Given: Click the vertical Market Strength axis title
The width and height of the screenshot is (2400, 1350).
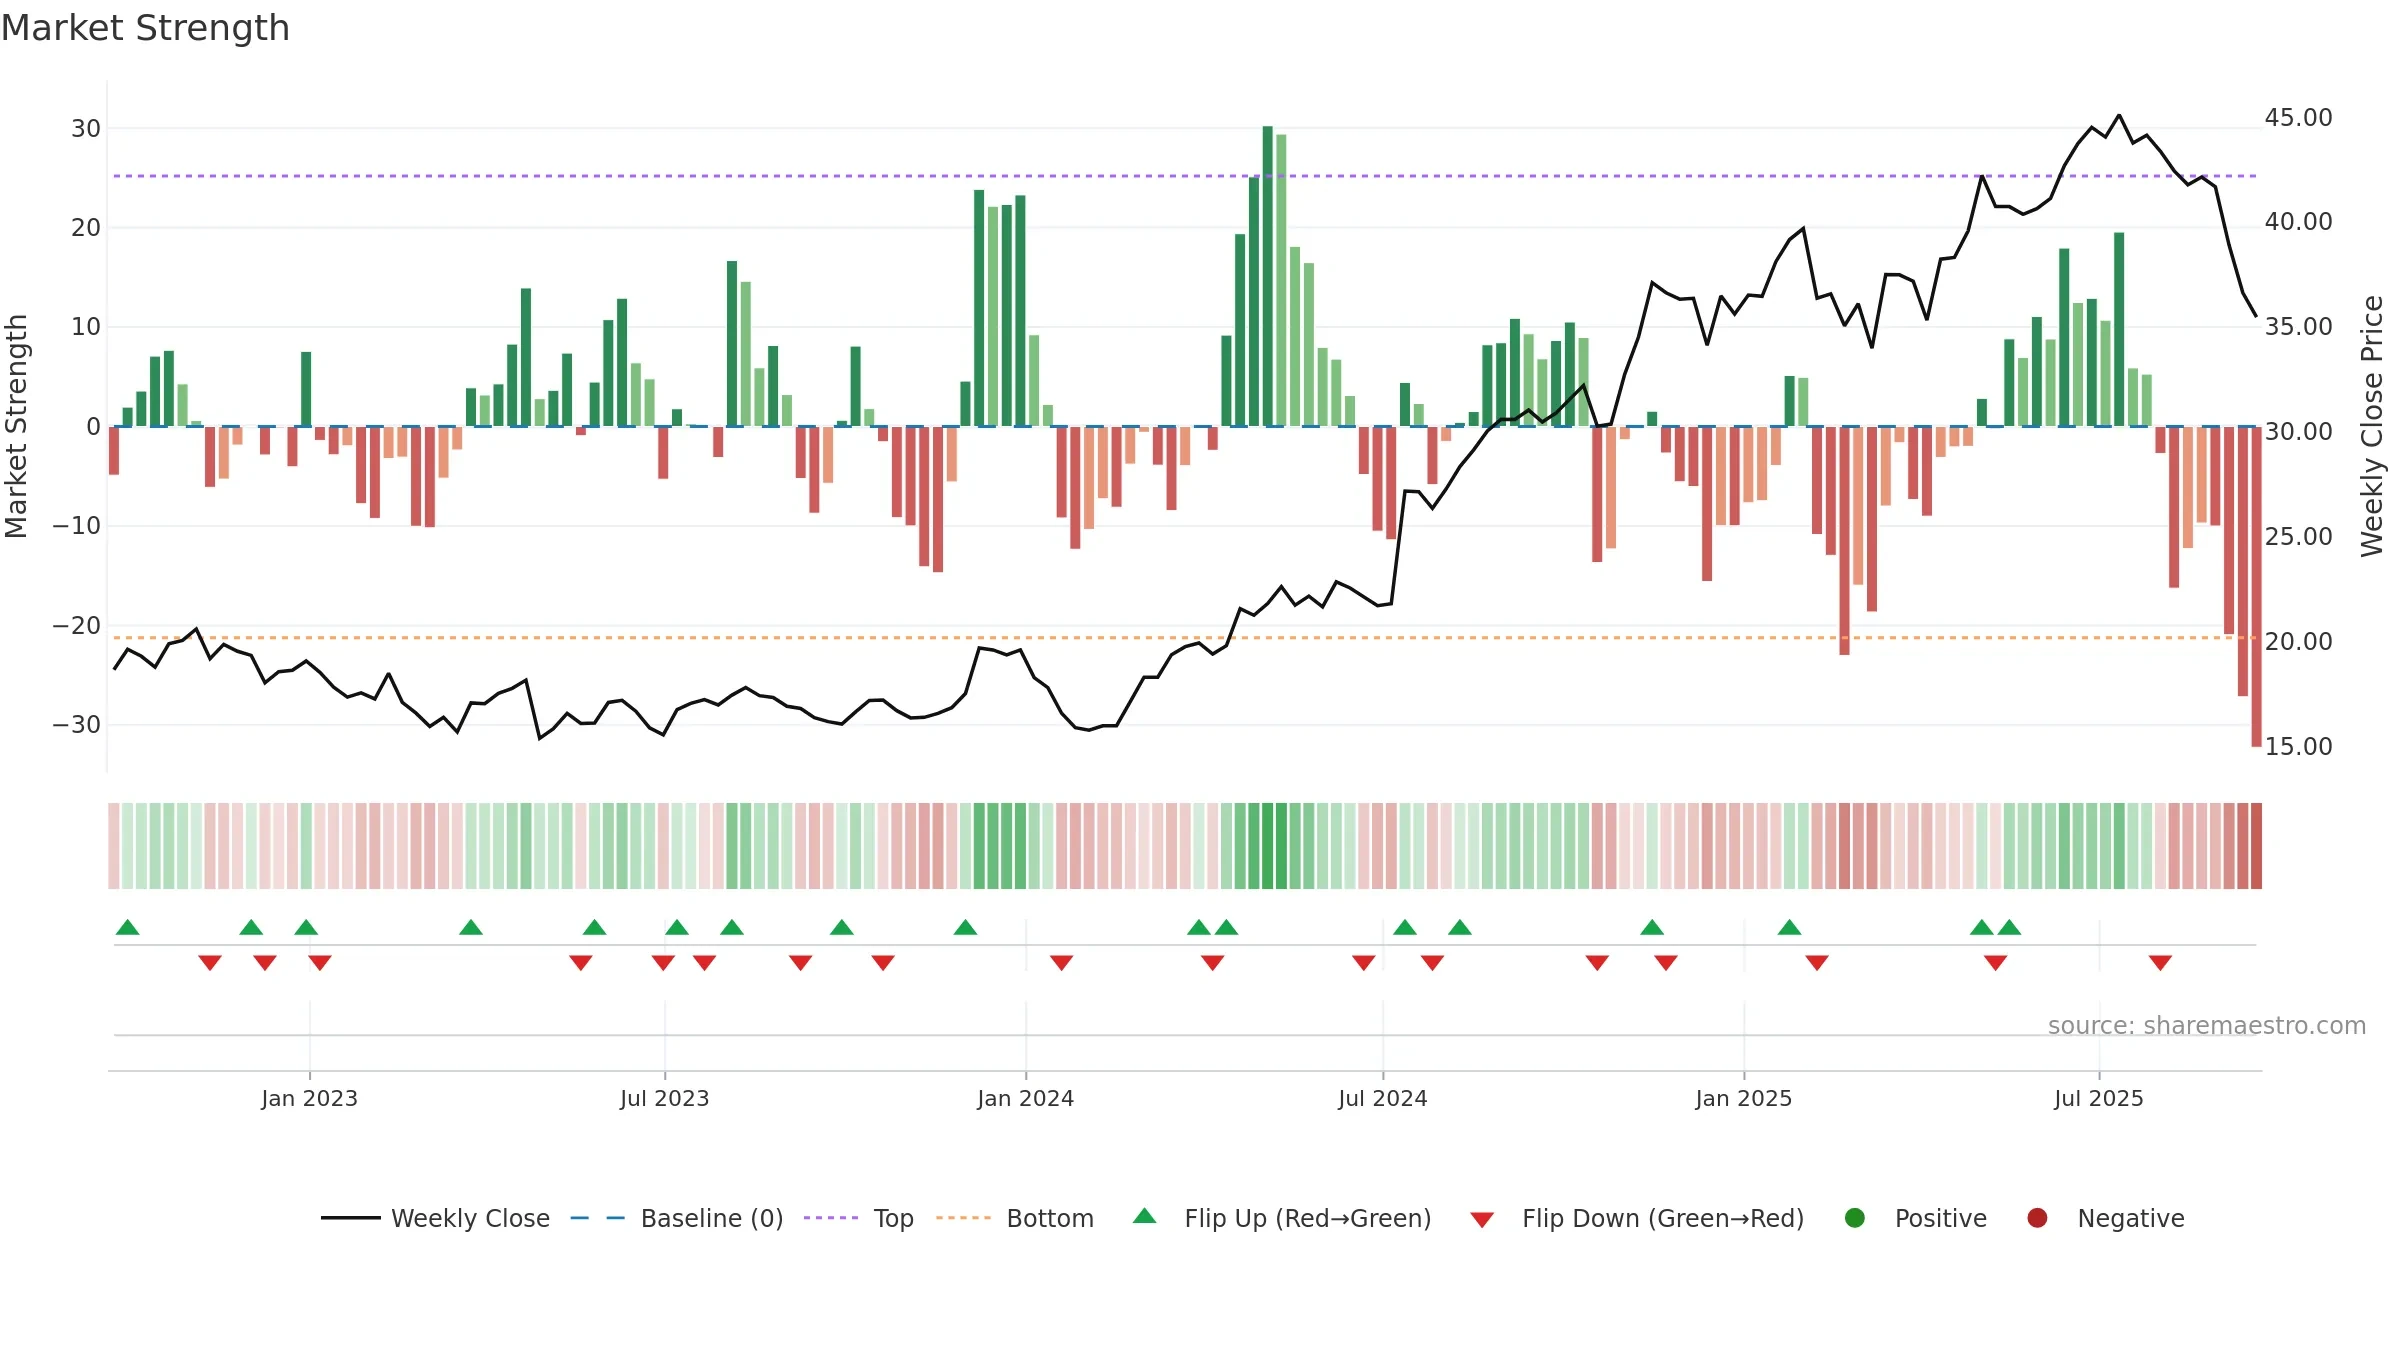Looking at the screenshot, I should tap(16, 426).
